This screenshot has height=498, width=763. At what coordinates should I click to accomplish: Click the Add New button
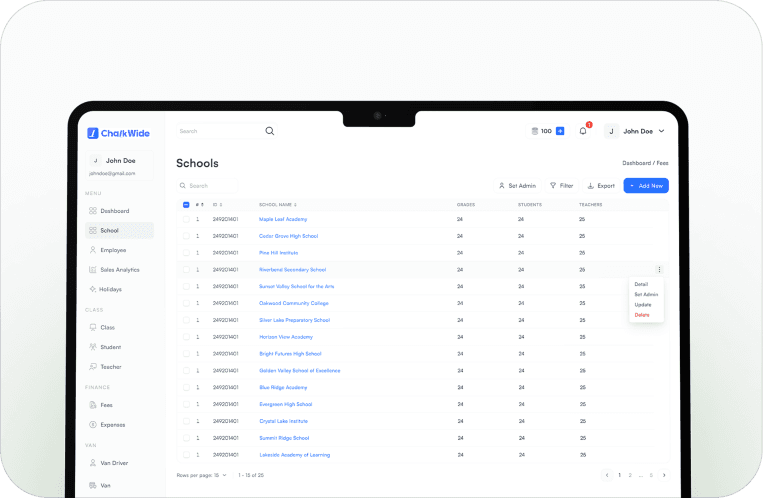click(646, 186)
